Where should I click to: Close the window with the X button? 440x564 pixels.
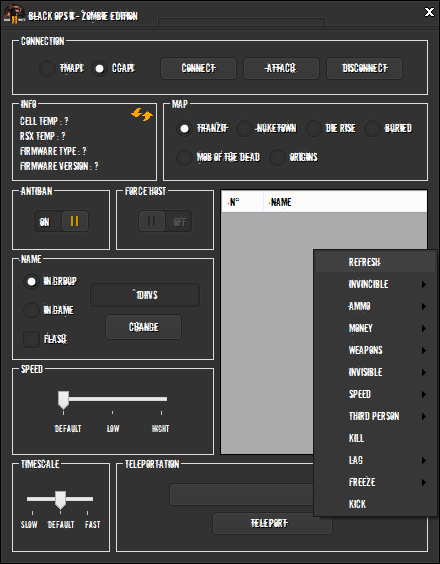tap(429, 12)
